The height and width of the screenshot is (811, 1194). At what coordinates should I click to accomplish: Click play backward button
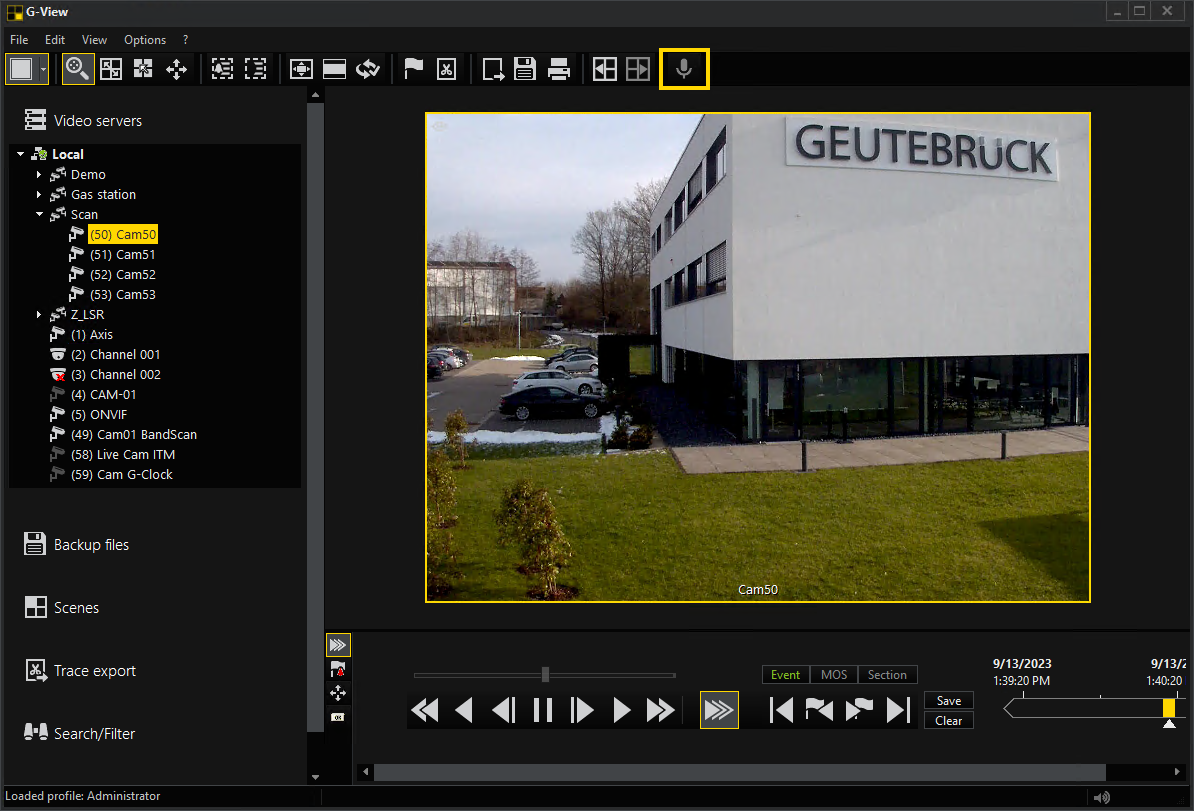(464, 710)
